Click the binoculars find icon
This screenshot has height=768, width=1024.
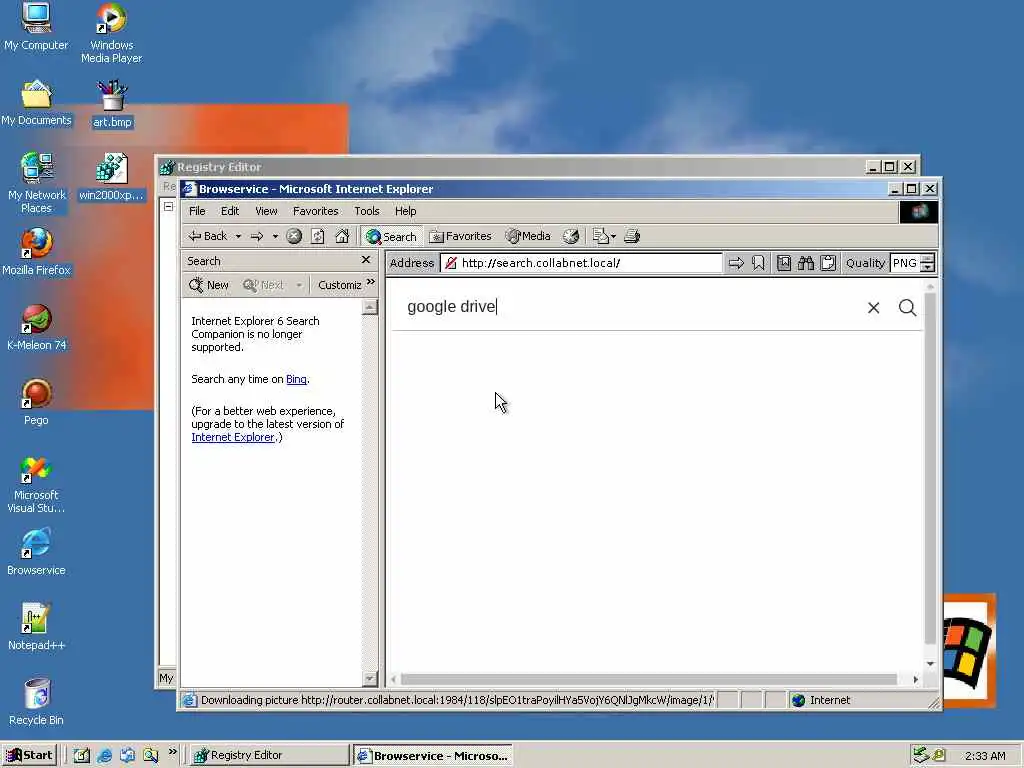[806, 263]
